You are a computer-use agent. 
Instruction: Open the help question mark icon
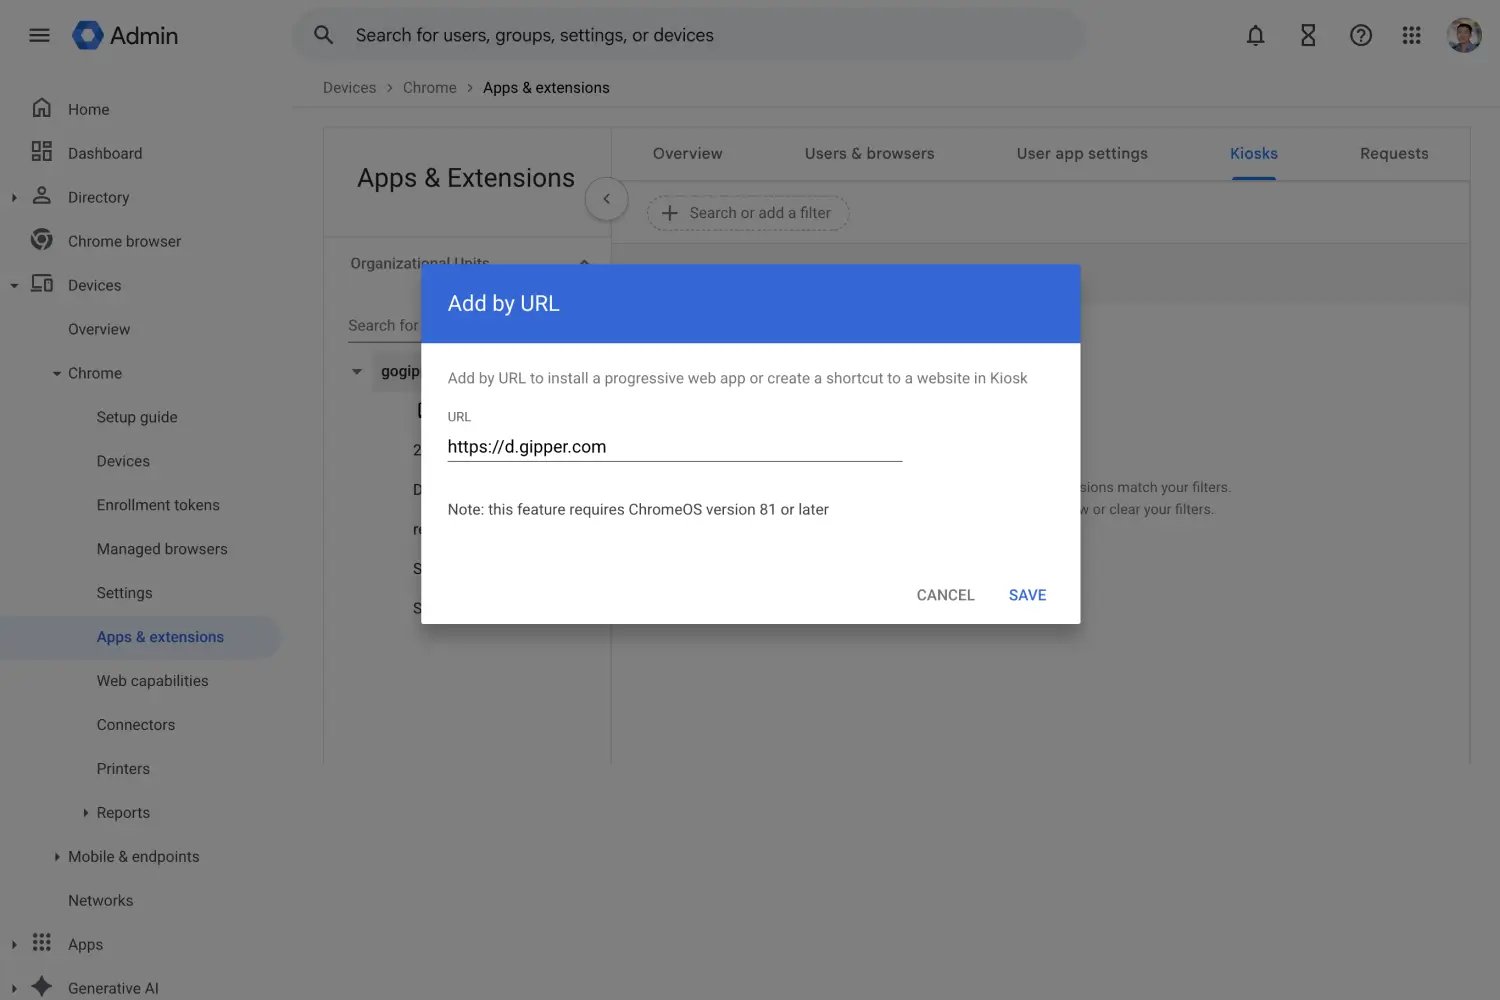tap(1360, 35)
